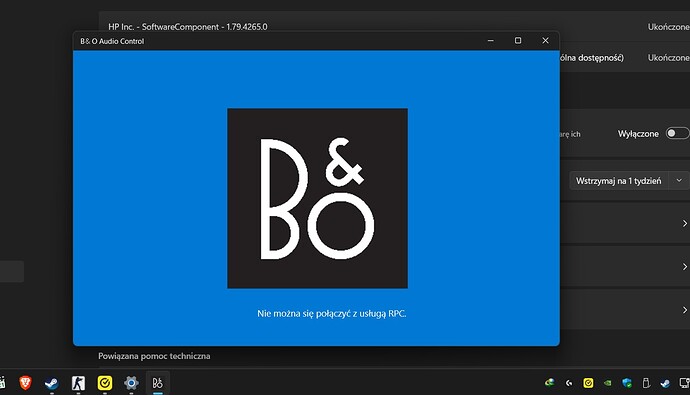Image resolution: width=690 pixels, height=395 pixels.
Task: Click the white G tray icon beside Norton
Action: click(x=569, y=383)
